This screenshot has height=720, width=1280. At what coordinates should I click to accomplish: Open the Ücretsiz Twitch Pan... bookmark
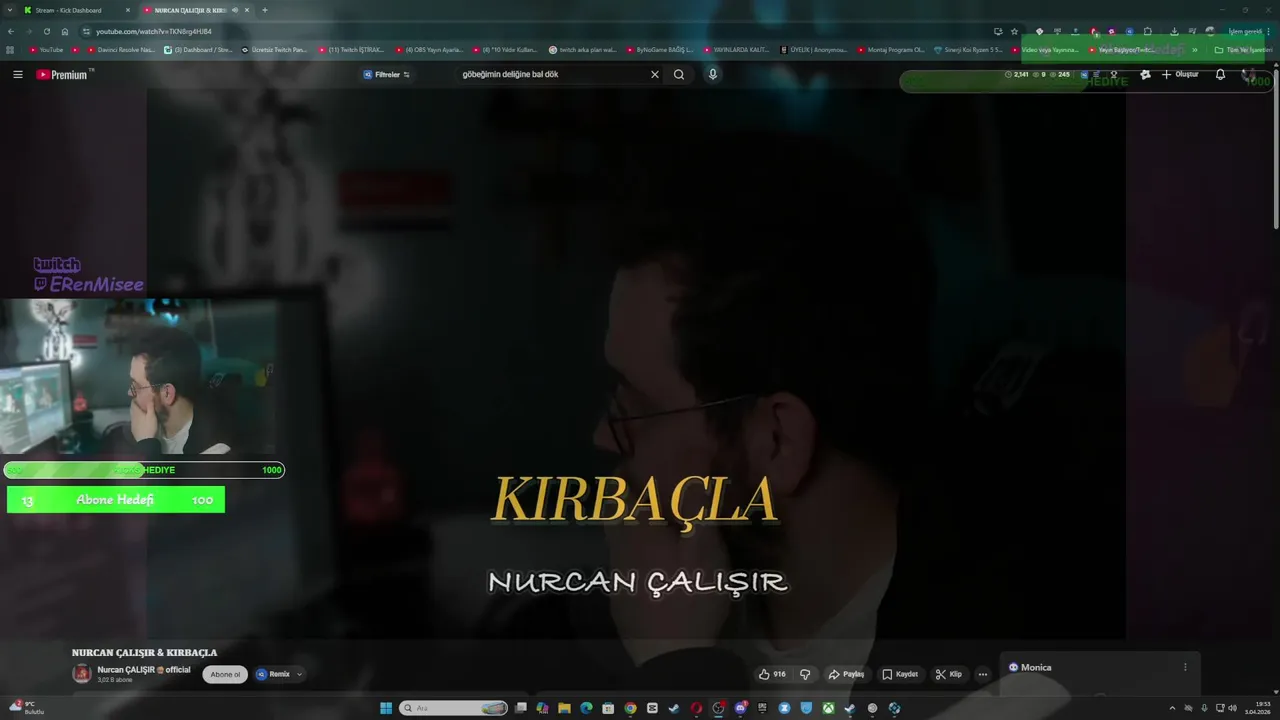[x=275, y=49]
